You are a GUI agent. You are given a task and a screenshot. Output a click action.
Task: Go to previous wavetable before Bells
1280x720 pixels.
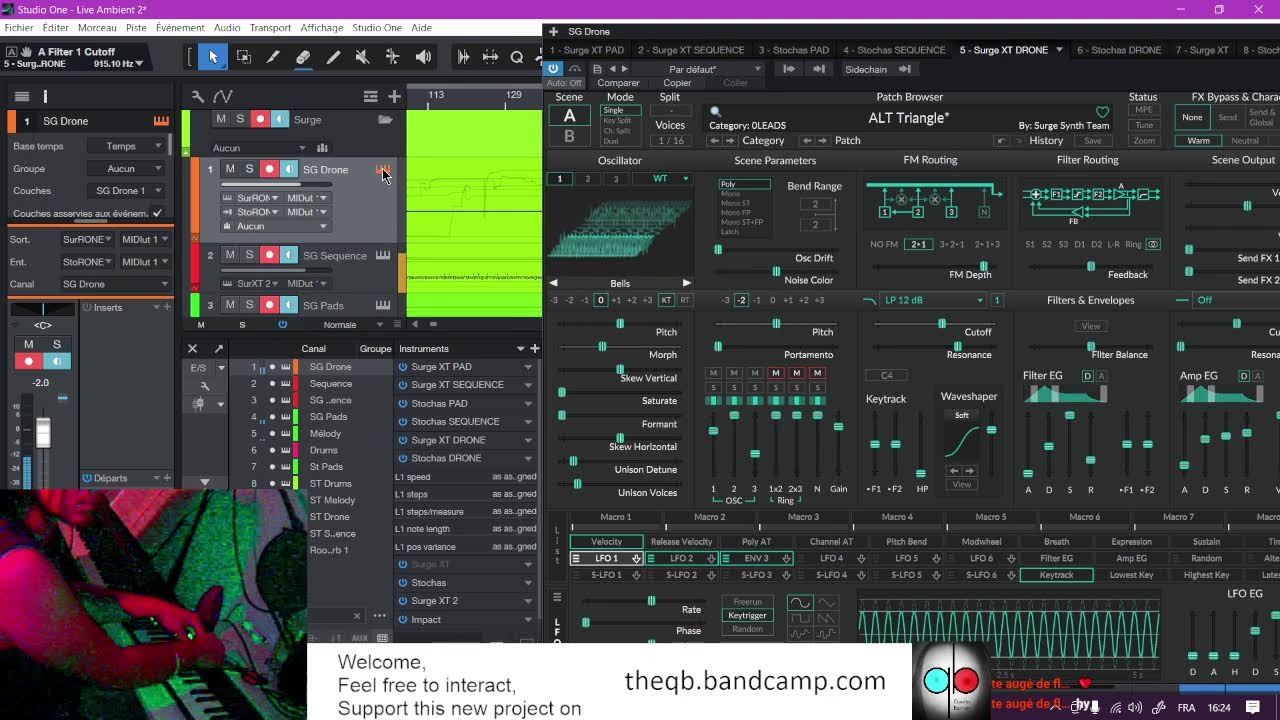pyautogui.click(x=553, y=283)
